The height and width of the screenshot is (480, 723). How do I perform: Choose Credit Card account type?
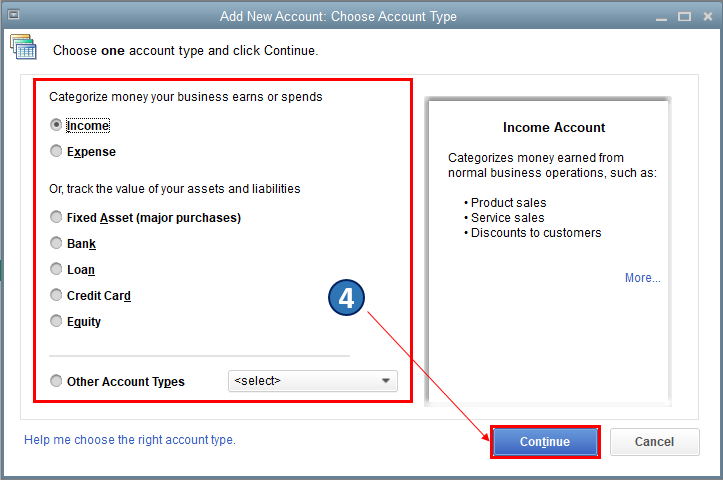click(56, 295)
